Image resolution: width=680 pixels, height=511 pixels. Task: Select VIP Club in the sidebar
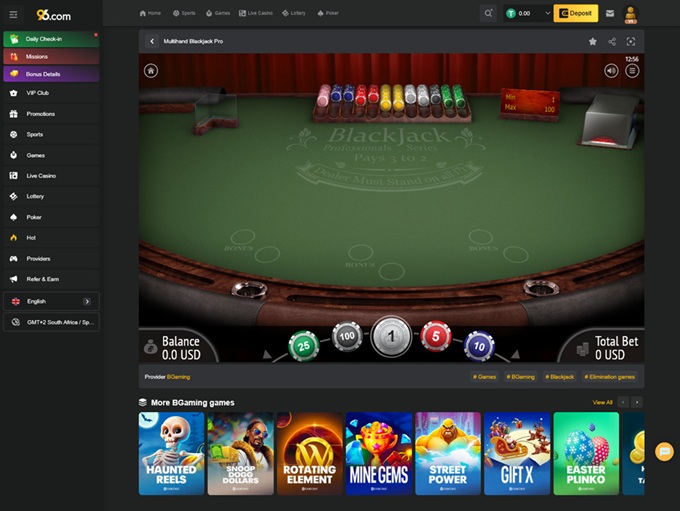click(37, 93)
